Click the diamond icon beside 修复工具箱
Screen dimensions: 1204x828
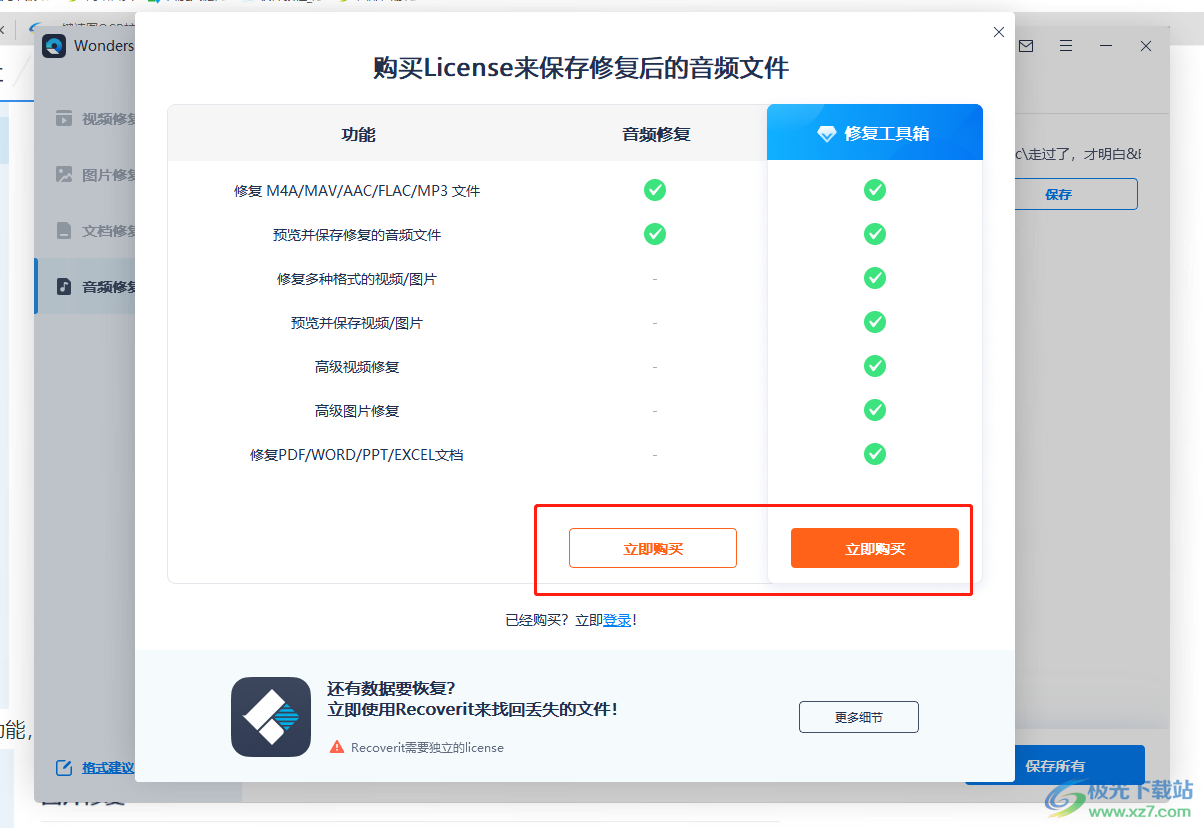click(x=826, y=134)
